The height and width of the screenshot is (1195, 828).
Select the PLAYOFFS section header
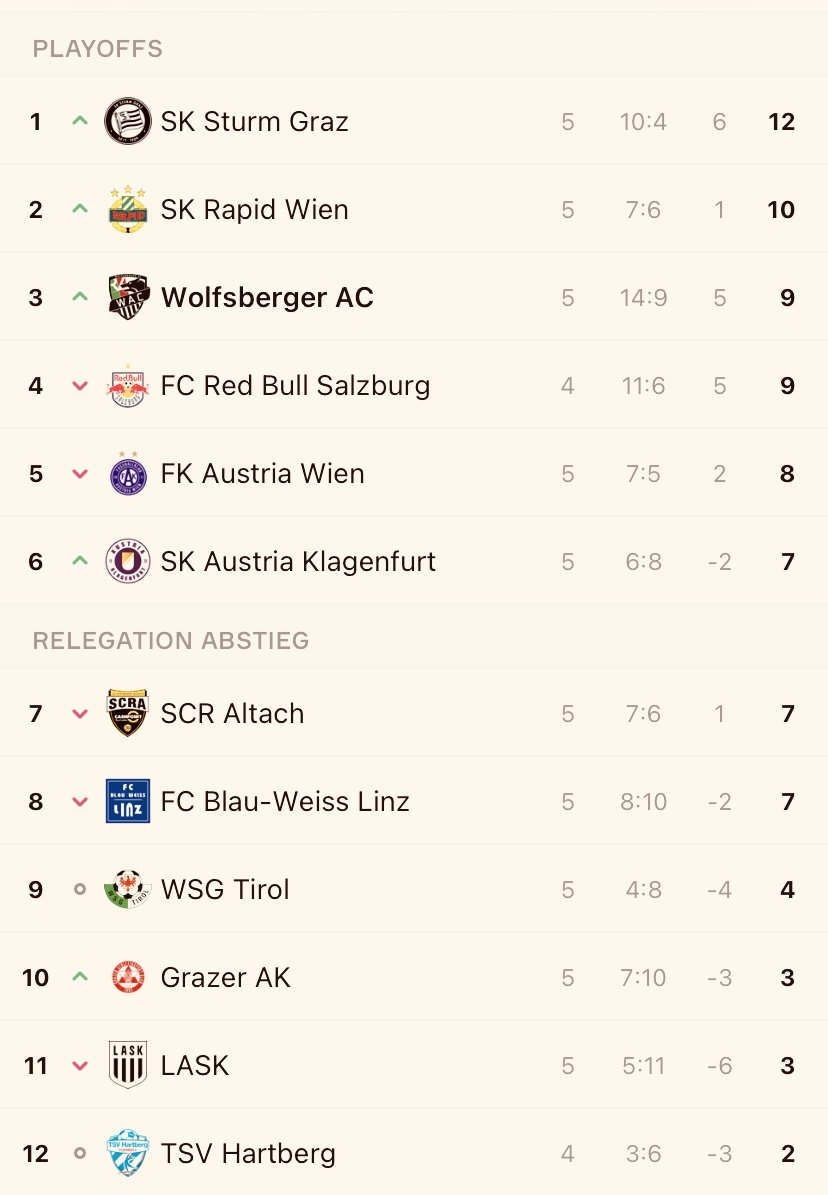click(x=98, y=49)
